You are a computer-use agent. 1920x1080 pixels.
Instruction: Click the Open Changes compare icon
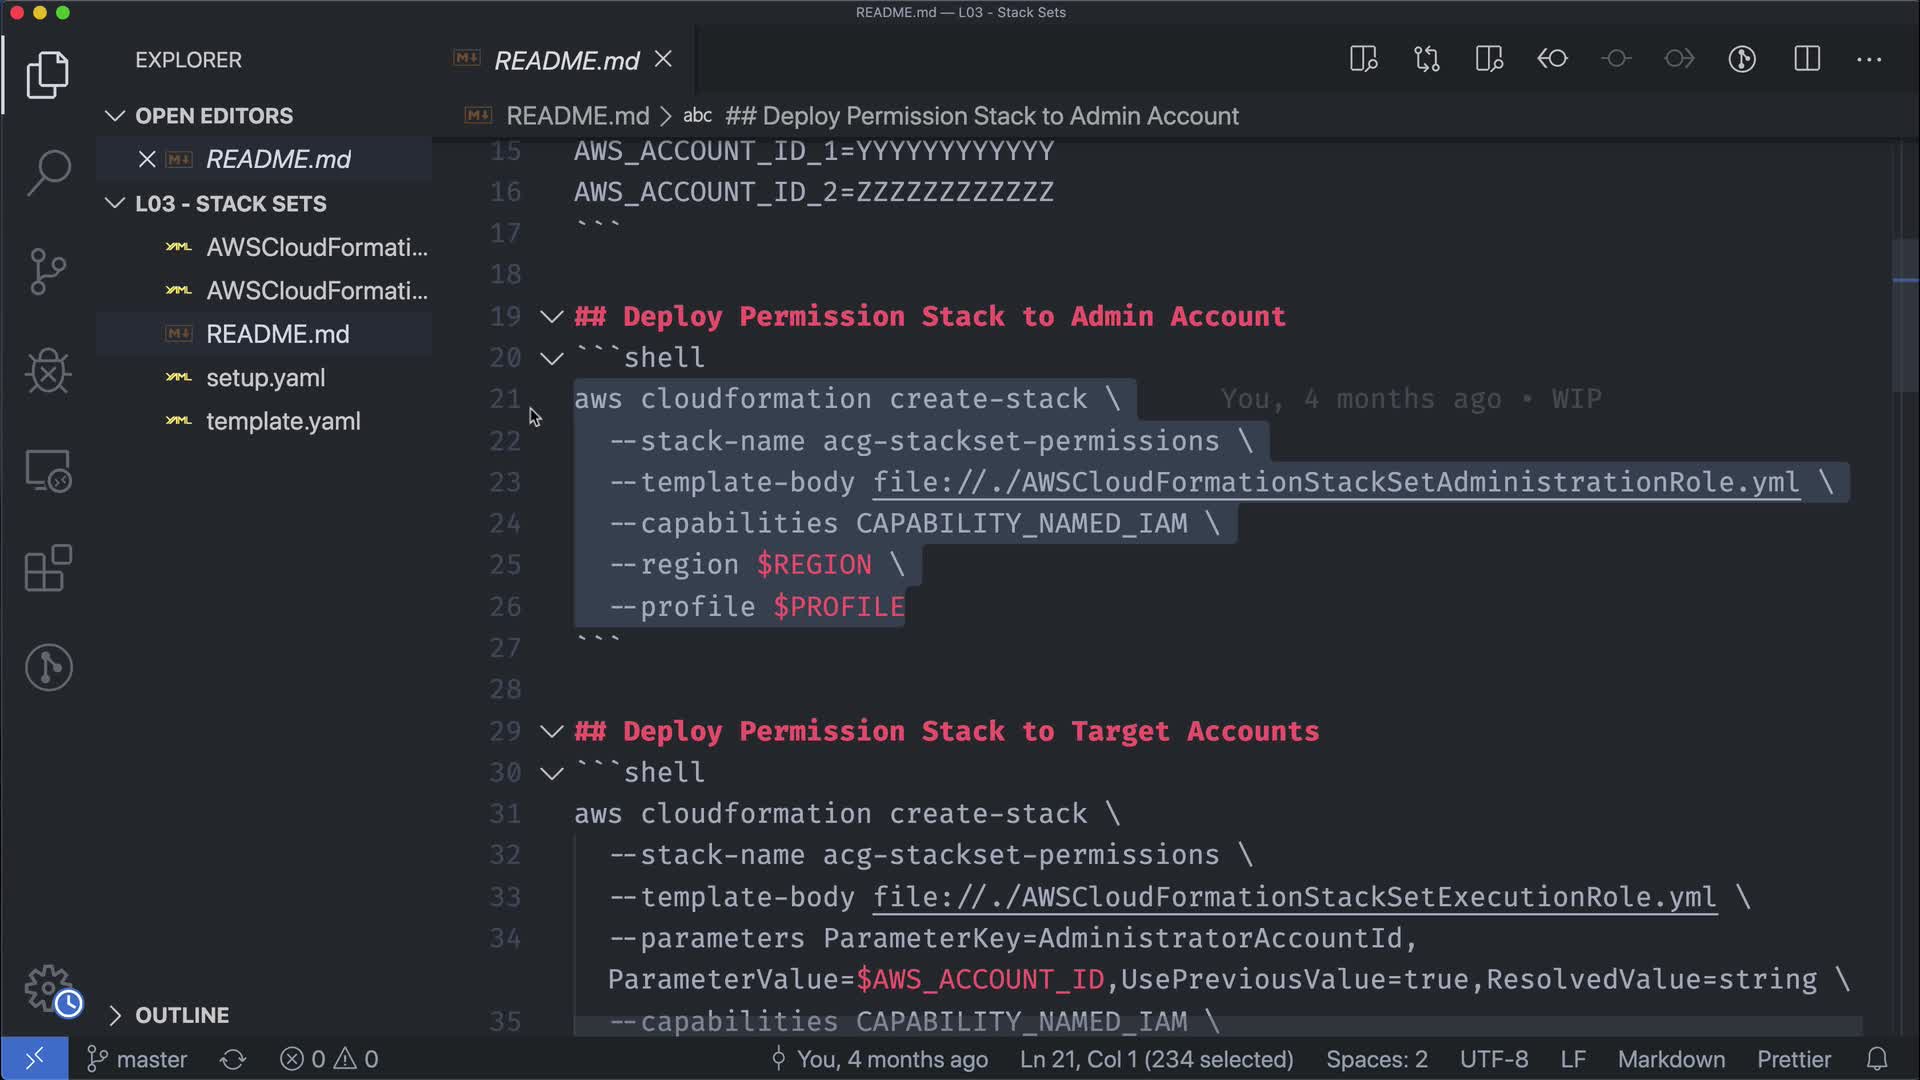point(1427,59)
